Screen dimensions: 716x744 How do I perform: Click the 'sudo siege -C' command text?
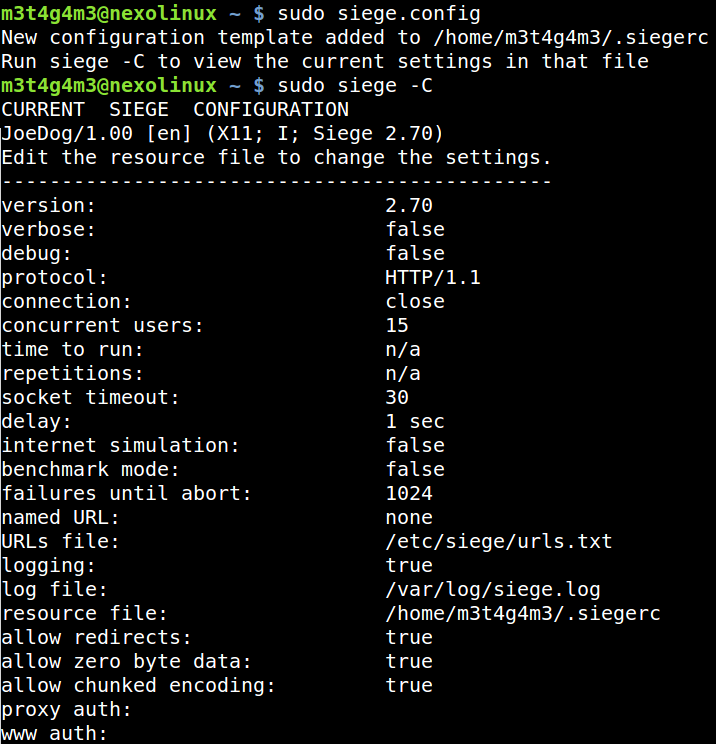[355, 85]
